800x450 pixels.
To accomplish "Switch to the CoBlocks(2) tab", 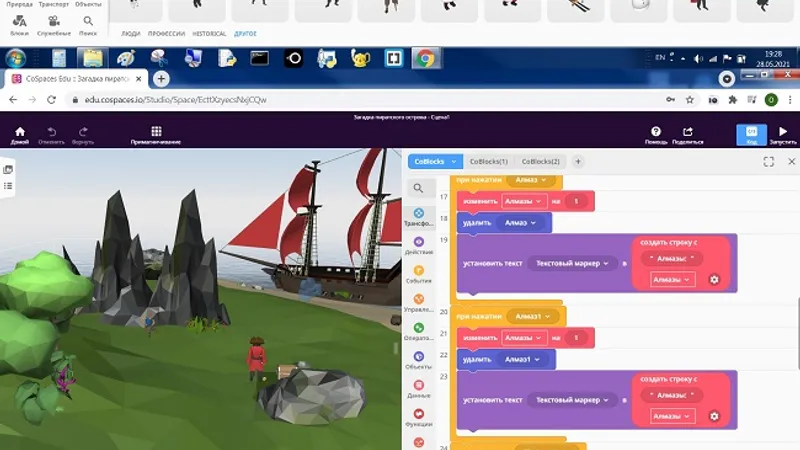I will pyautogui.click(x=541, y=161).
